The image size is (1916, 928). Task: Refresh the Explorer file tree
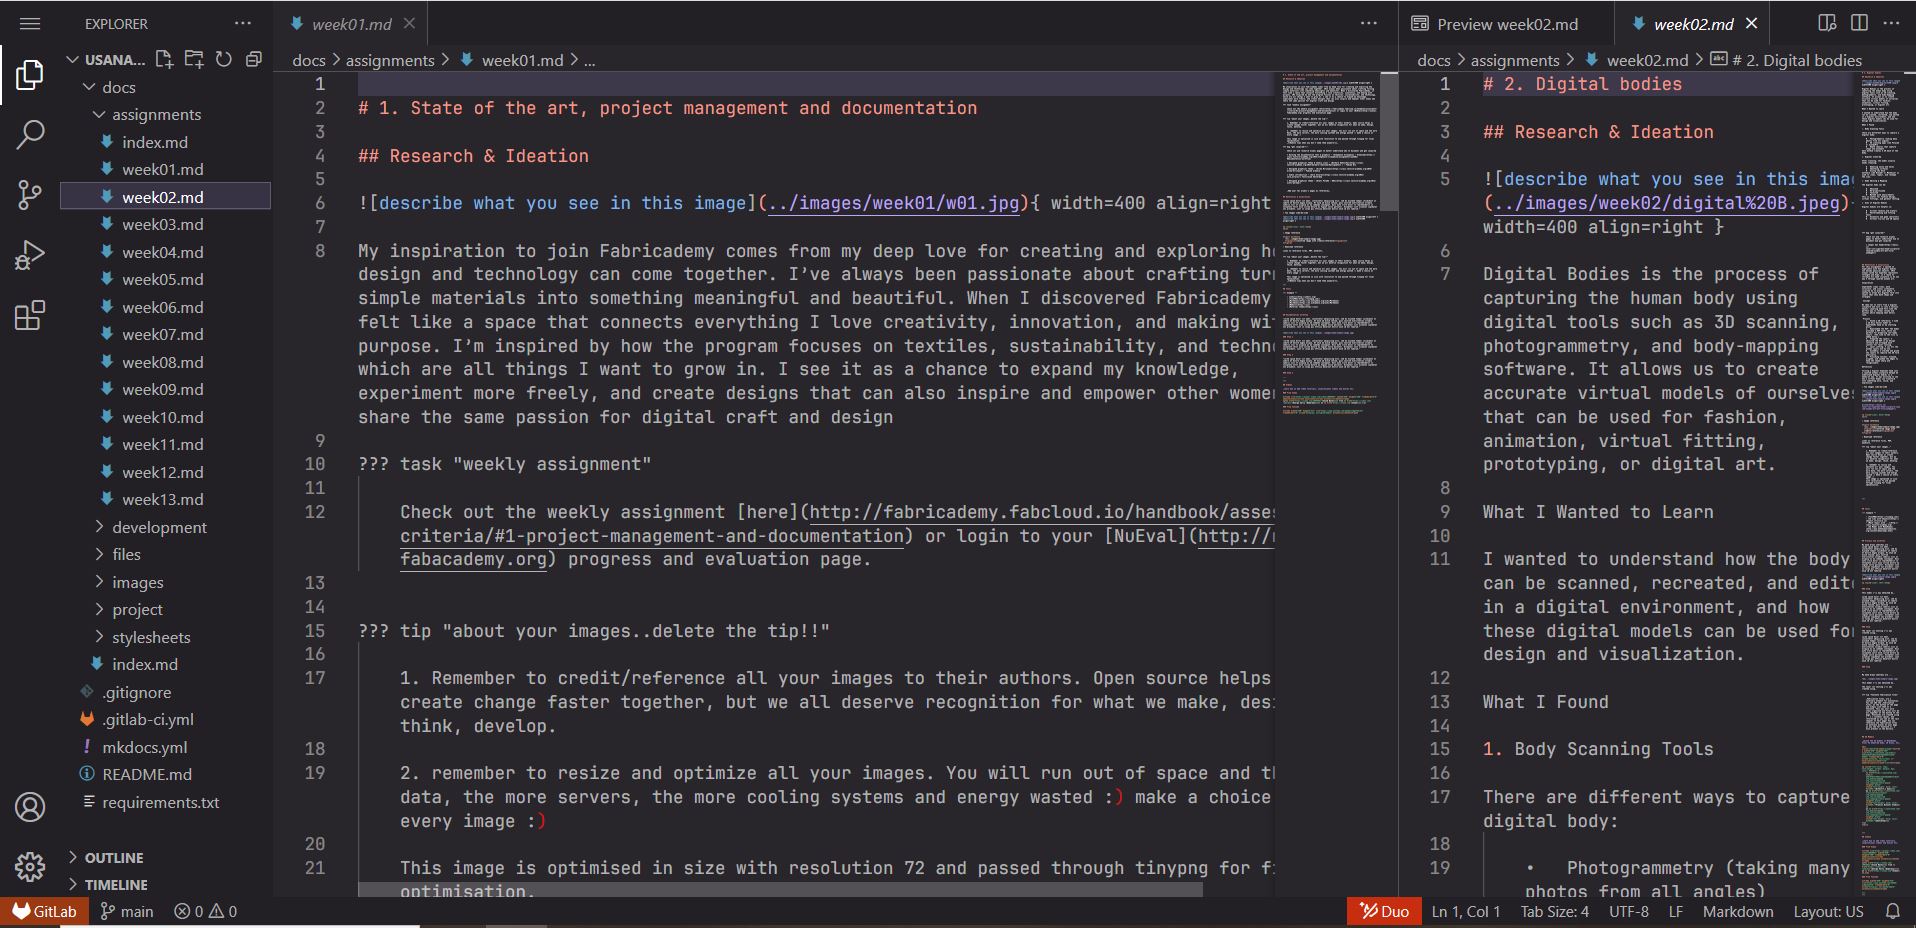click(224, 60)
